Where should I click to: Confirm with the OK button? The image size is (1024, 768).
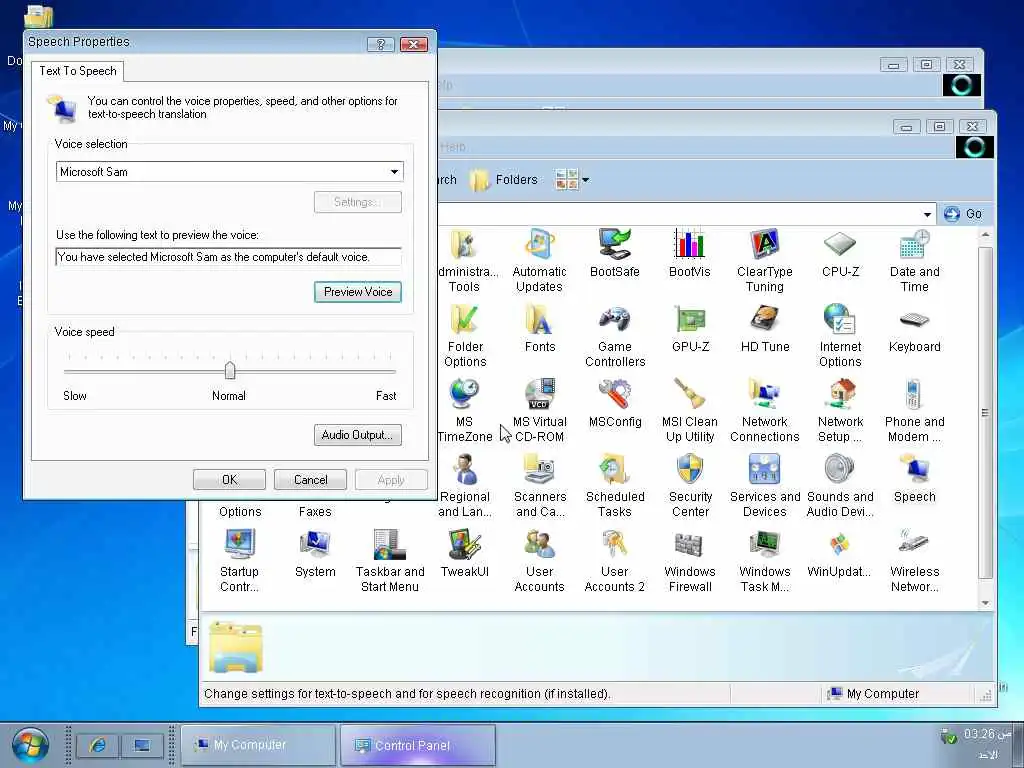click(x=229, y=479)
